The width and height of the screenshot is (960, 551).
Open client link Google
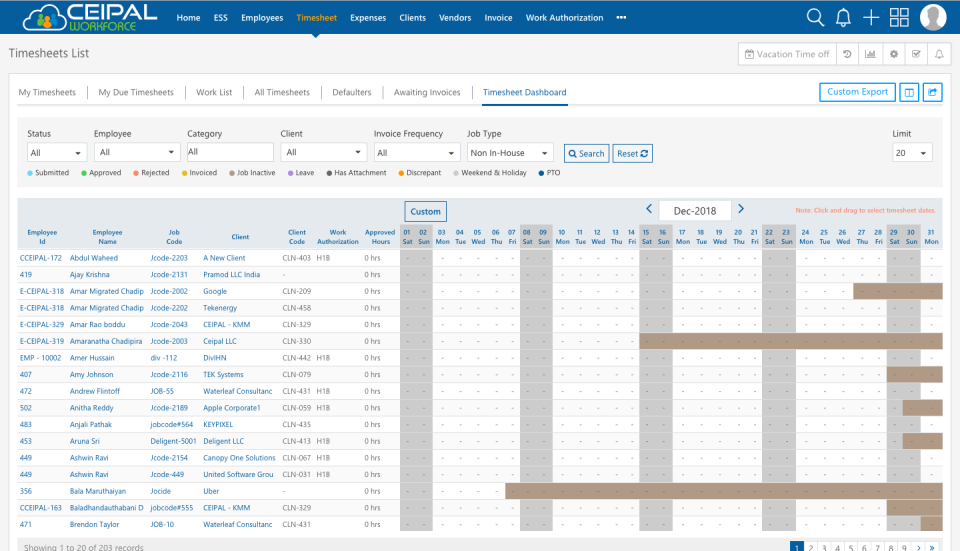(215, 291)
